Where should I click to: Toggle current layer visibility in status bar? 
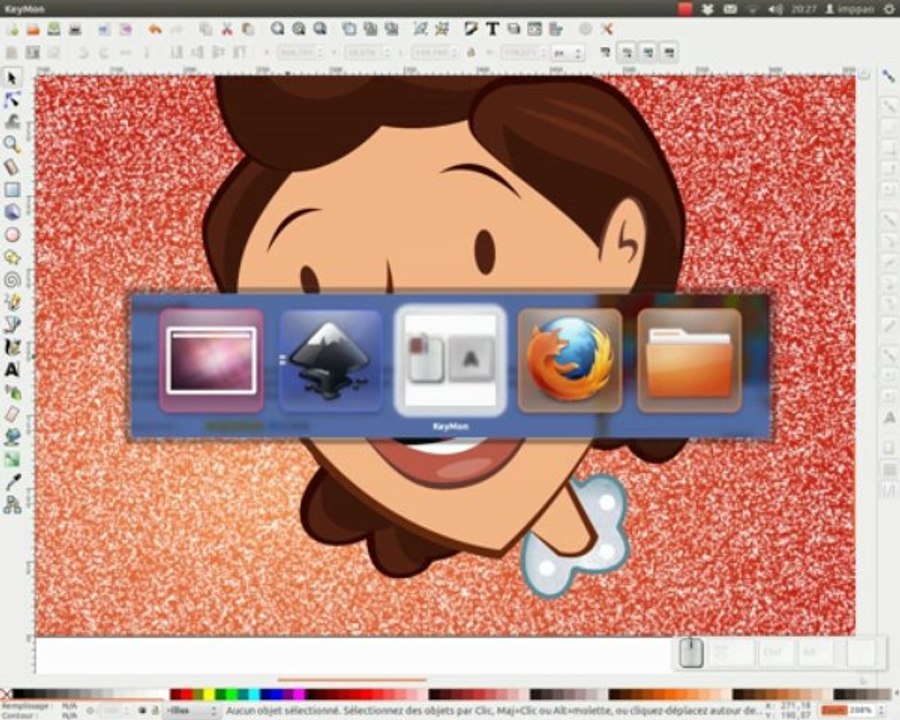coord(142,711)
